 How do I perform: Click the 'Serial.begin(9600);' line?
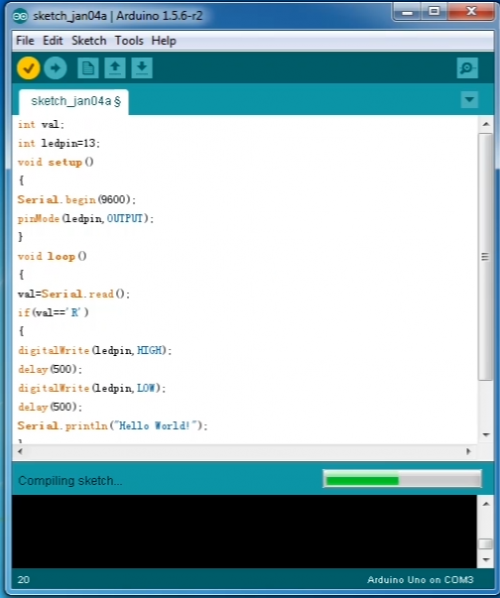(x=76, y=199)
